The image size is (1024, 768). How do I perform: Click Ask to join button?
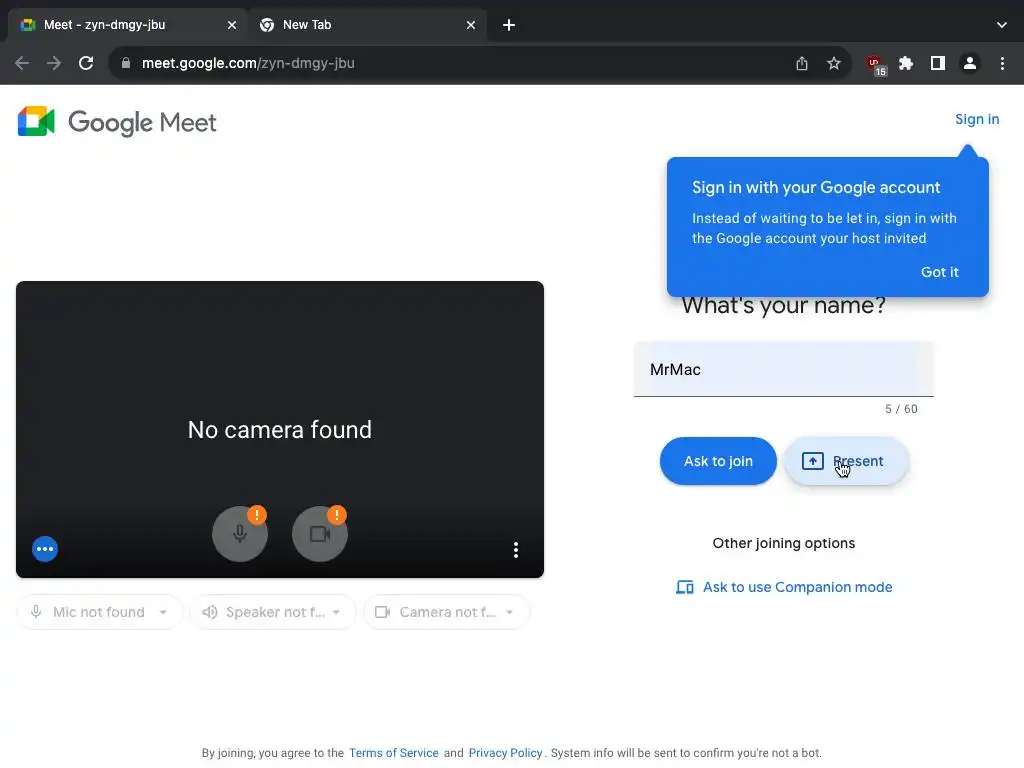(x=718, y=461)
